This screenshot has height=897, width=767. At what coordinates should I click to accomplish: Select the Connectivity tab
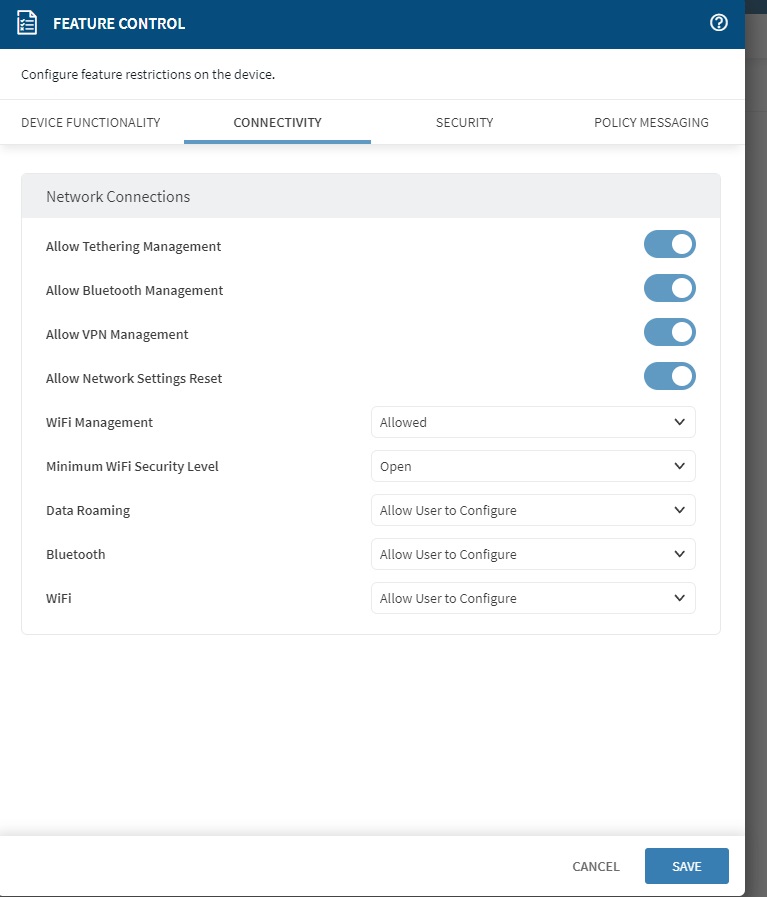[277, 123]
